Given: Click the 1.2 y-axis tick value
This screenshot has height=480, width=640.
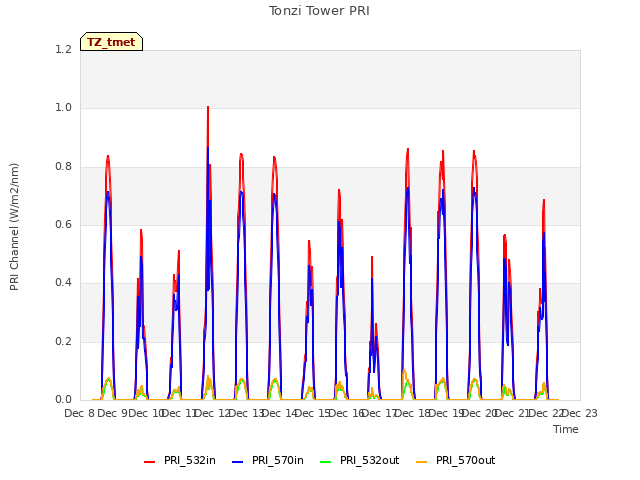Looking at the screenshot, I should pyautogui.click(x=63, y=49).
